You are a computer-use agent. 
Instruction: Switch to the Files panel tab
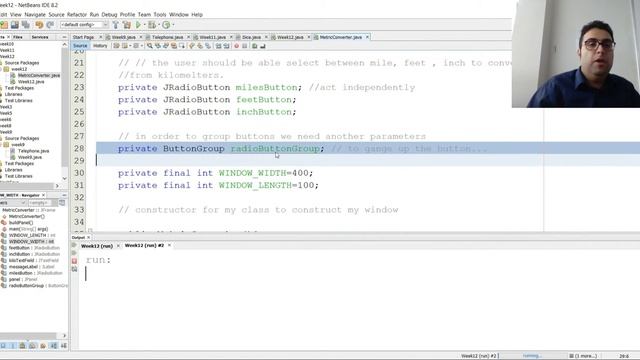(x=18, y=37)
